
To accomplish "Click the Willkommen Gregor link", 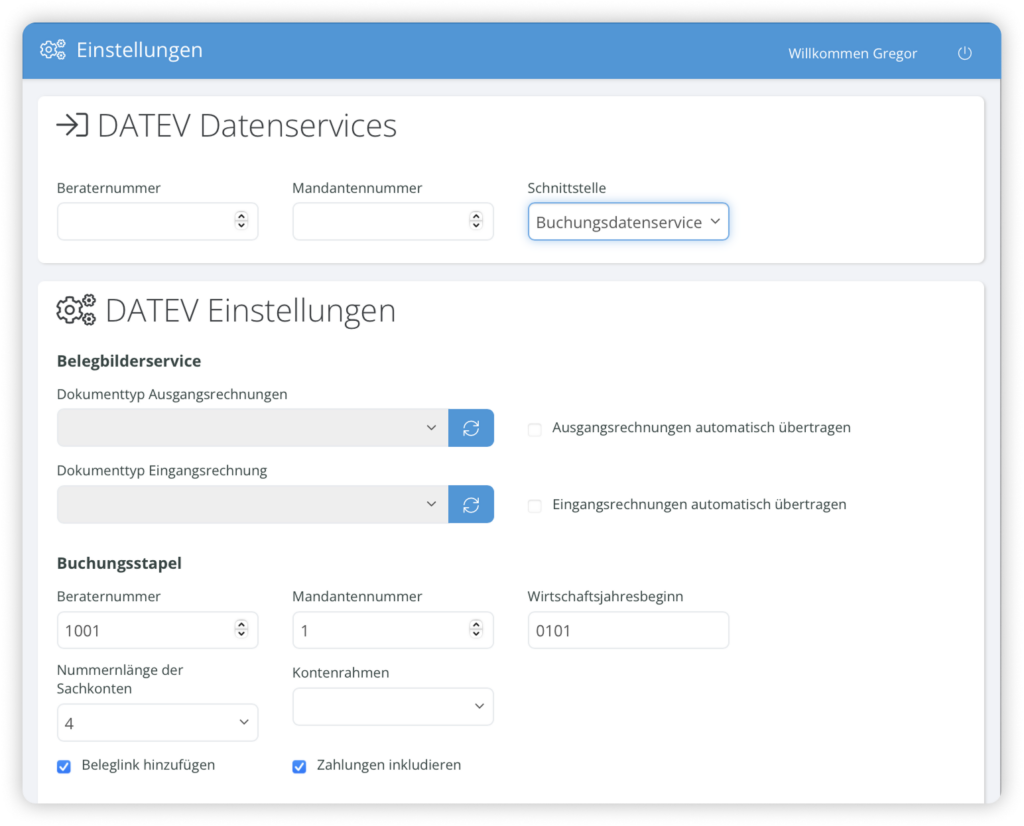I will click(852, 53).
